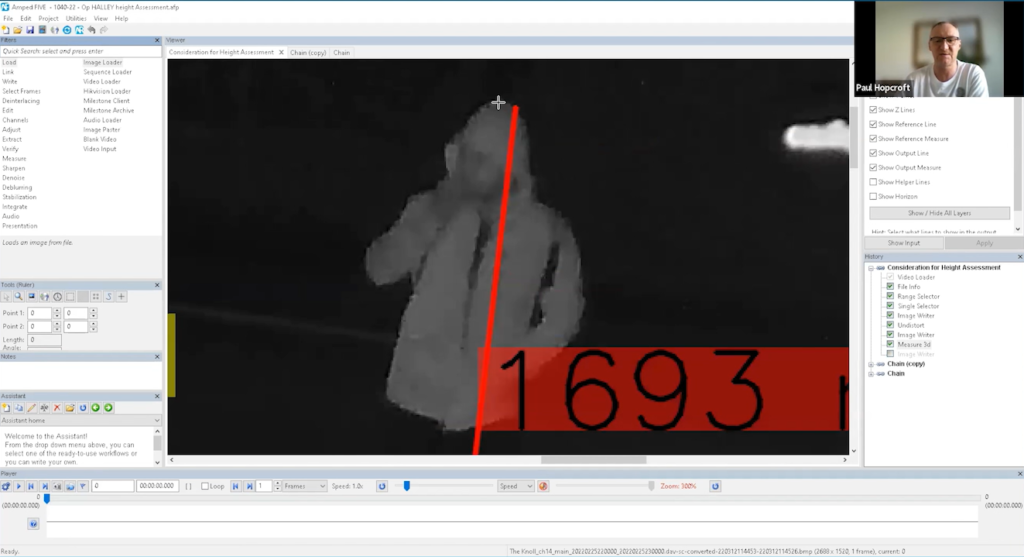Click the next frame button in Player
This screenshot has width=1024, height=557.
44,486
